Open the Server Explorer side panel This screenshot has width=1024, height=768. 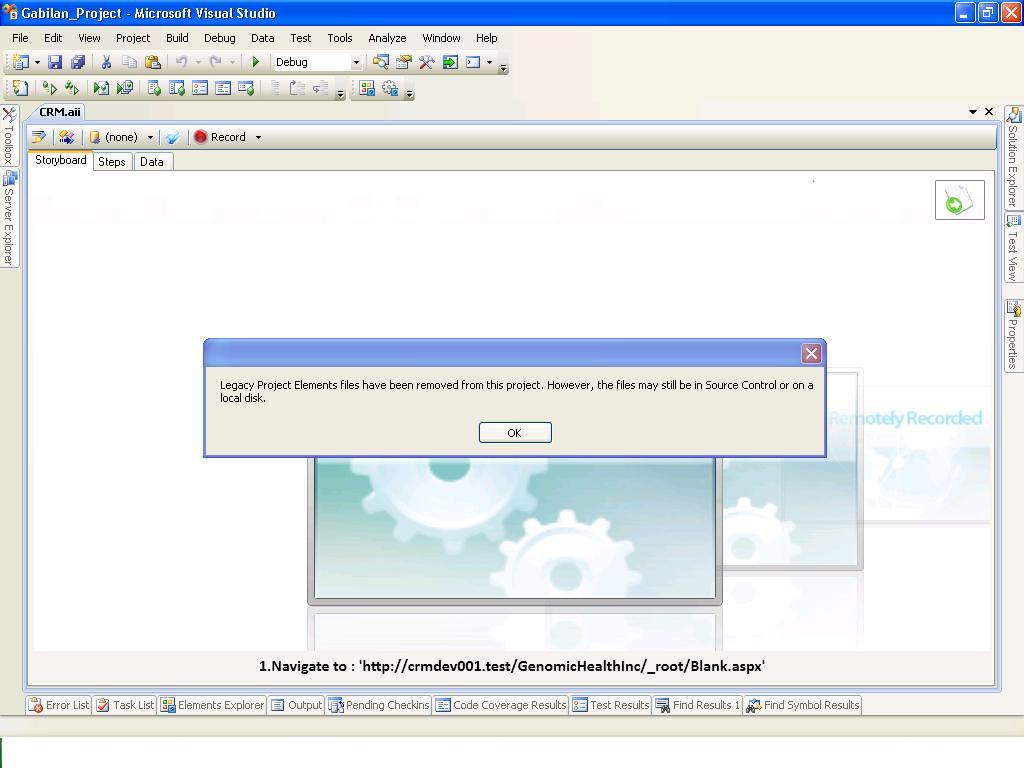click(x=9, y=218)
